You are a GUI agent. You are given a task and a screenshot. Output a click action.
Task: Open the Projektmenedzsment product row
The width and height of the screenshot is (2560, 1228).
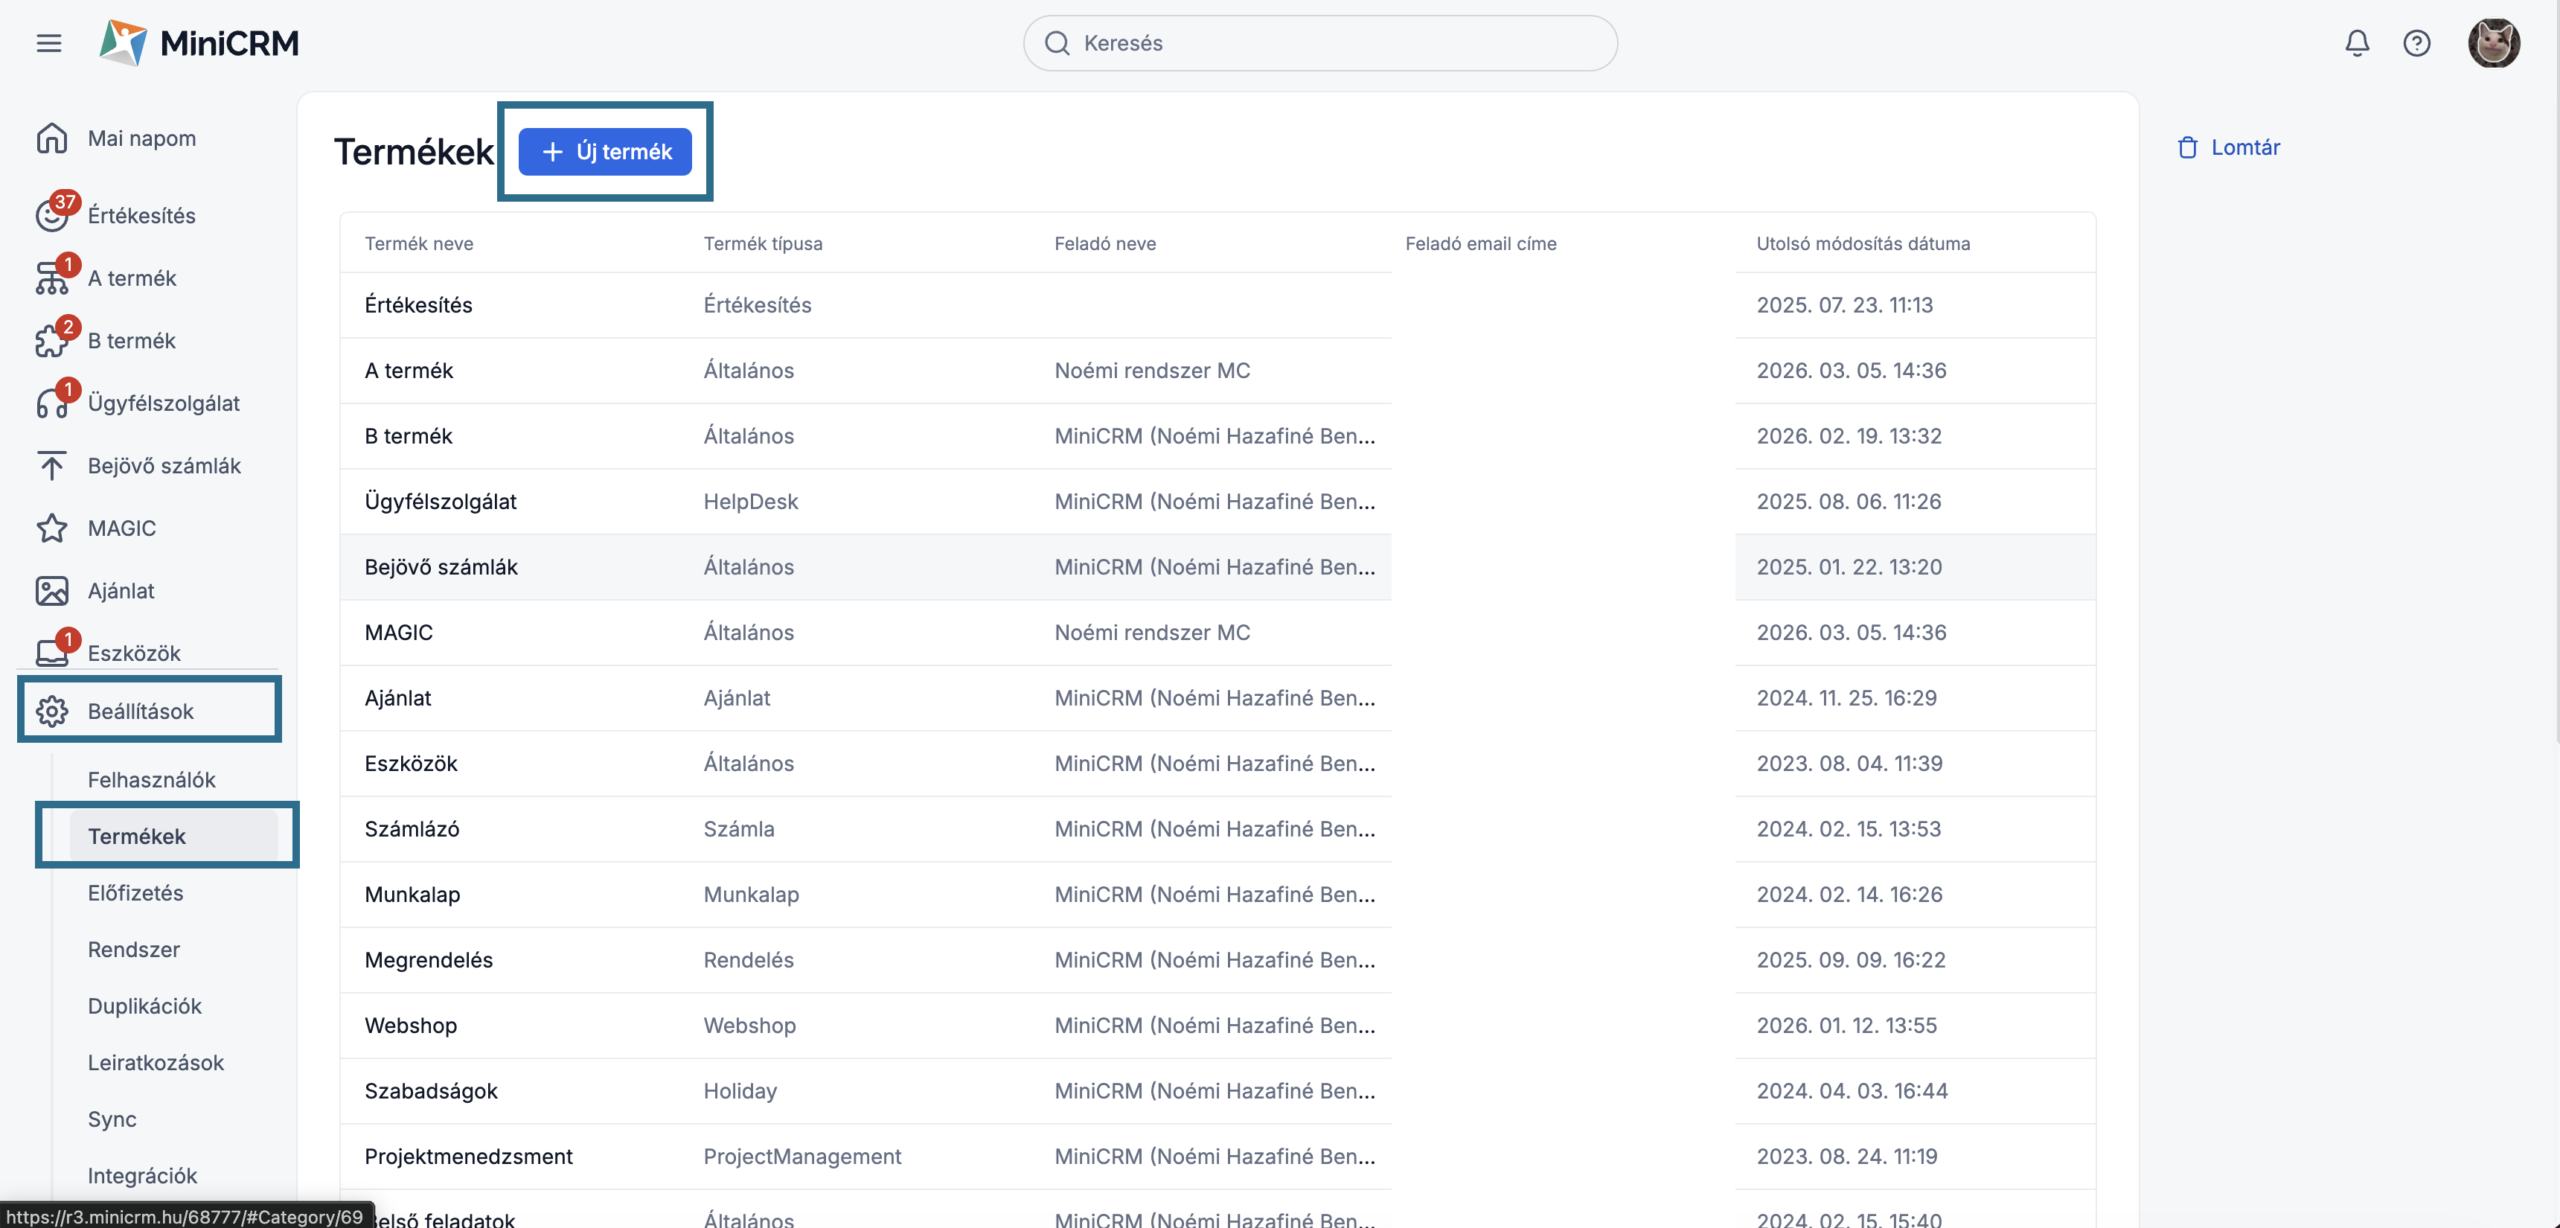tap(468, 1156)
